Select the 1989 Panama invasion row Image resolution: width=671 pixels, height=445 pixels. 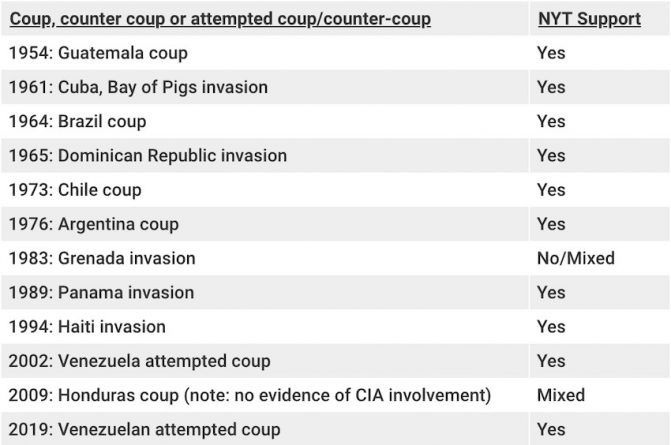pyautogui.click(x=100, y=293)
